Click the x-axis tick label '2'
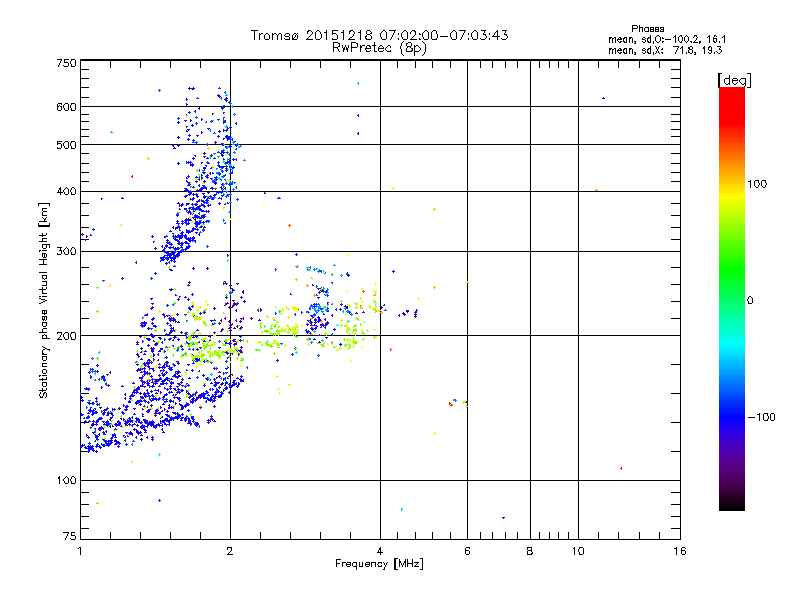Viewport: 800px width, 600px height. click(x=230, y=551)
